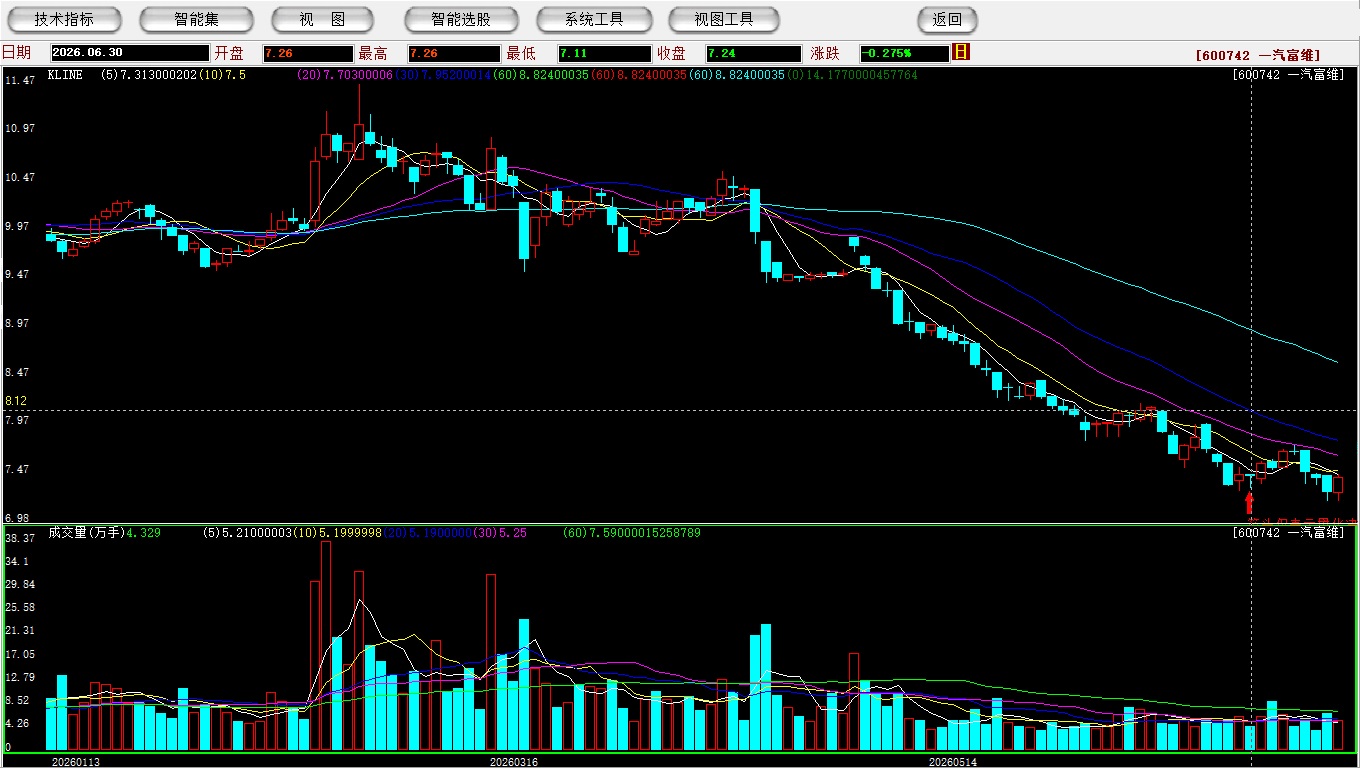This screenshot has width=1360, height=768.
Task: Click the orange 日 period icon
Action: [961, 52]
